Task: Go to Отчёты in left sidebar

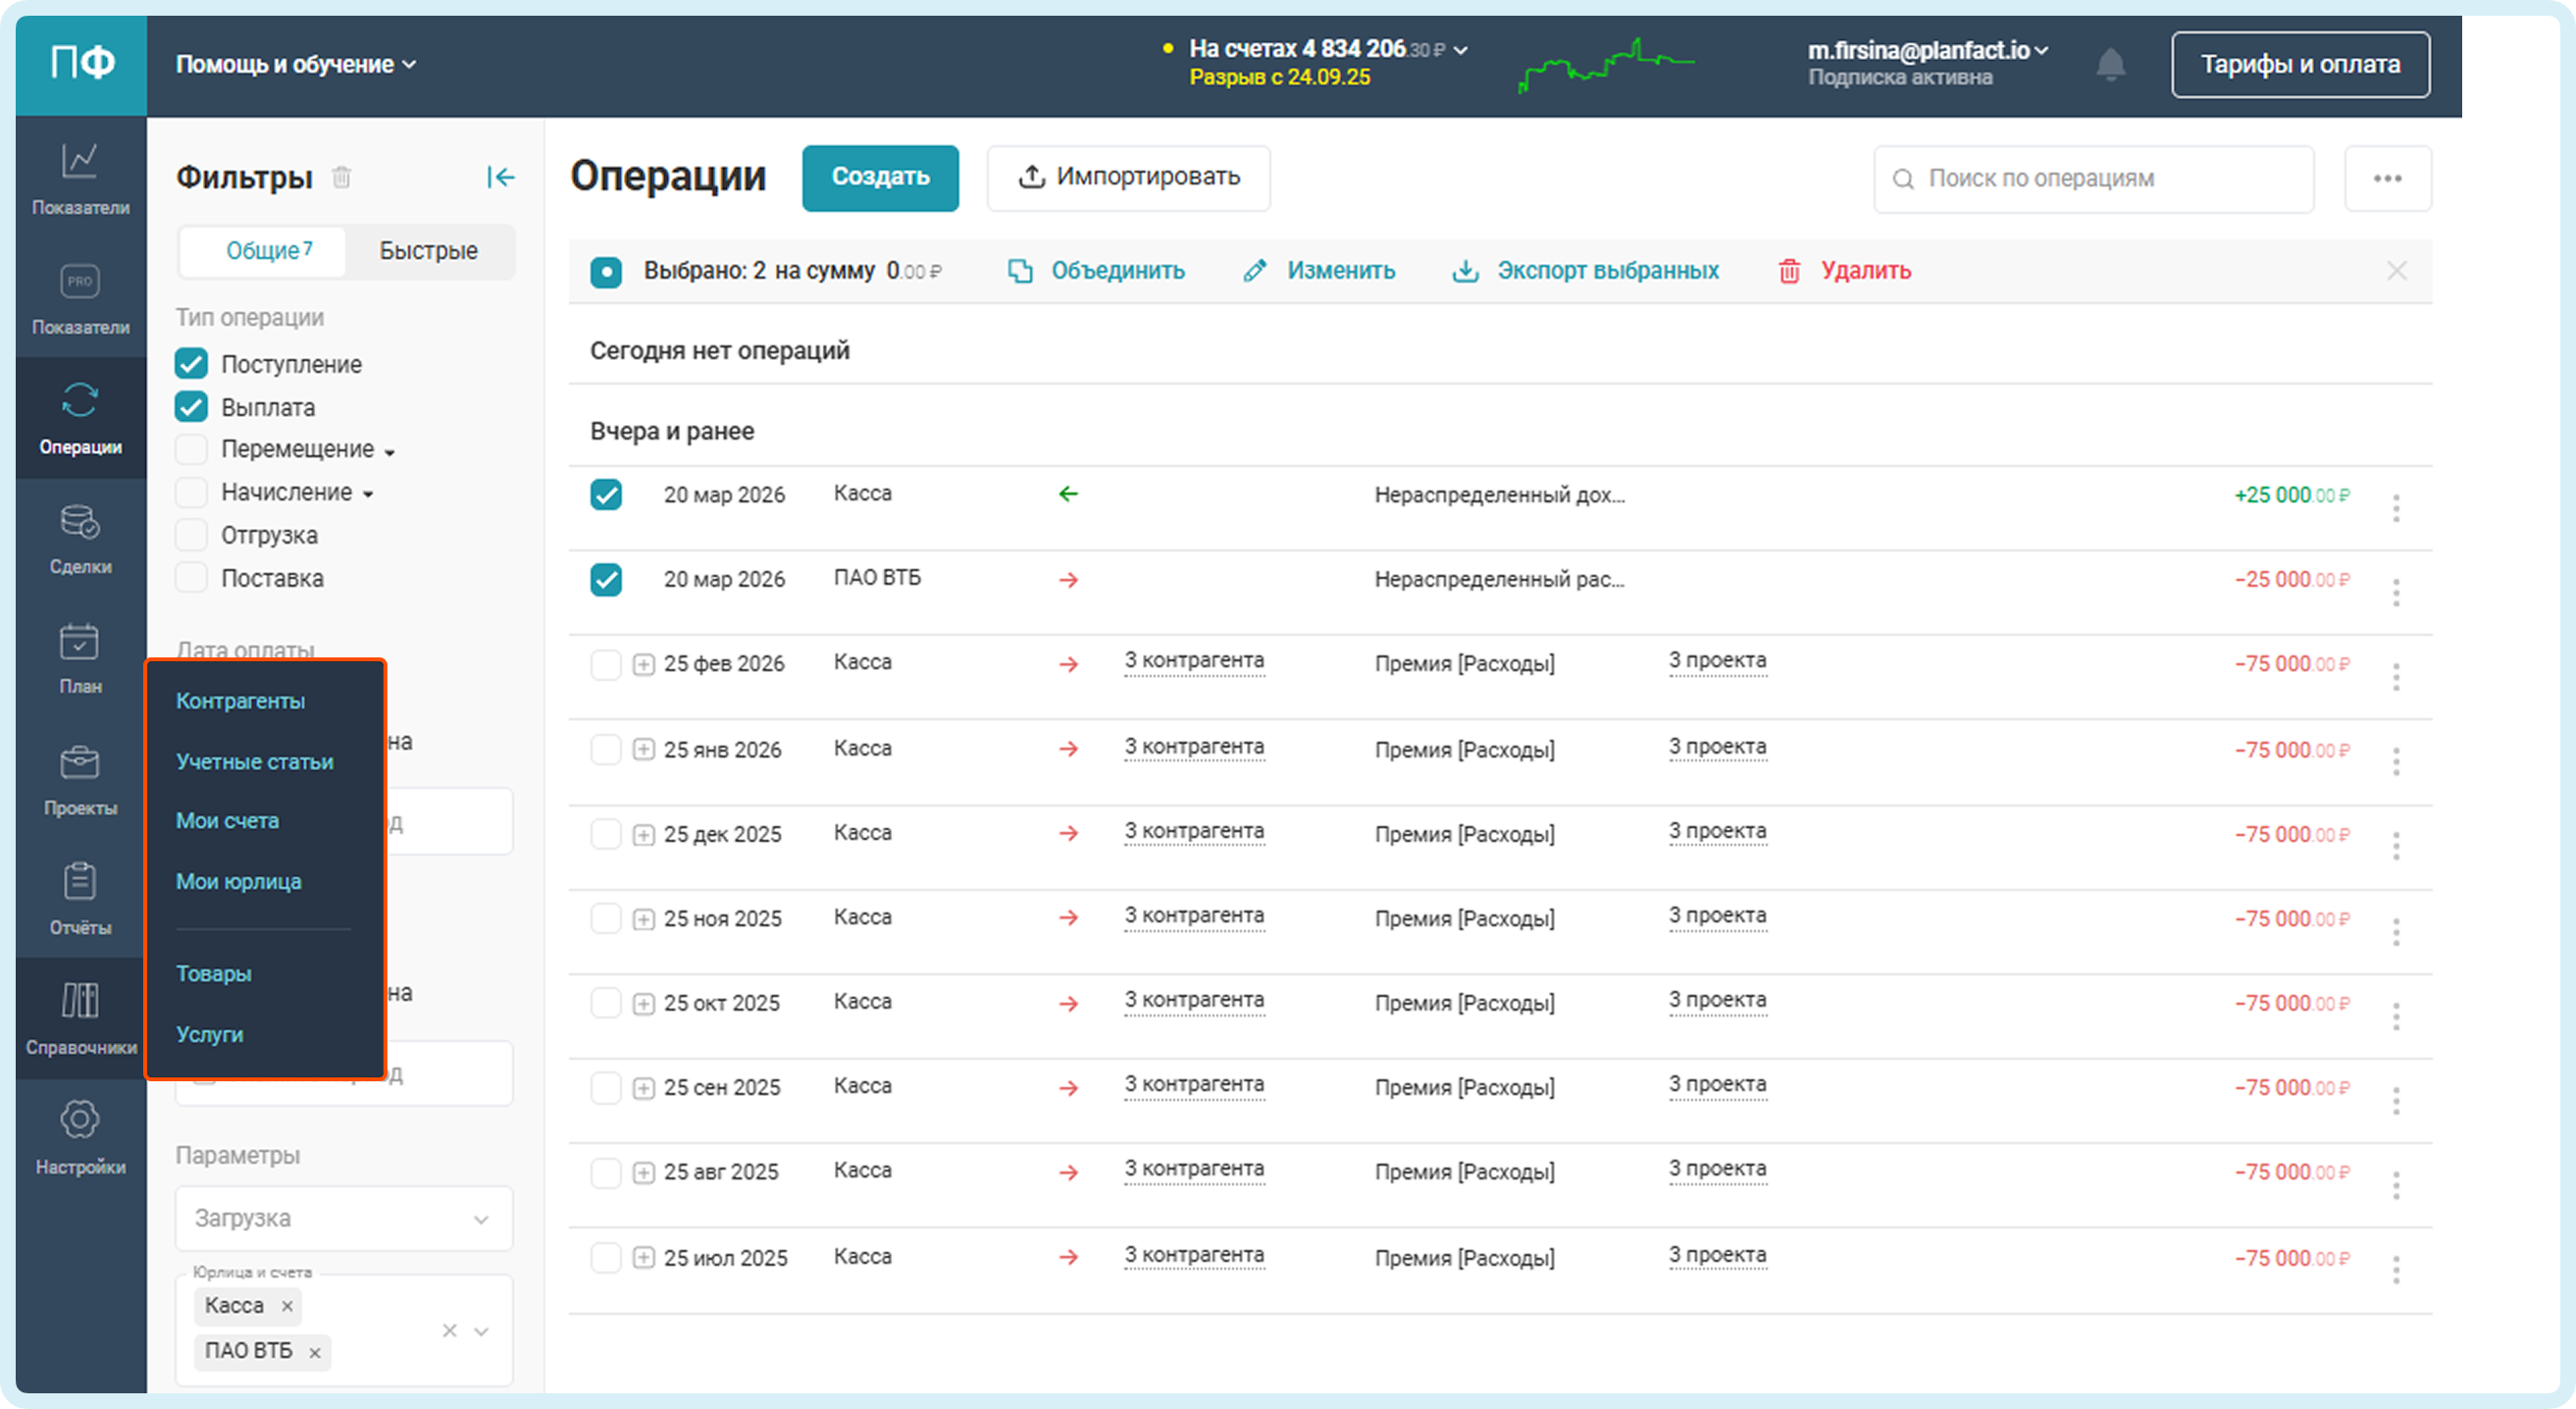Action: (80, 899)
